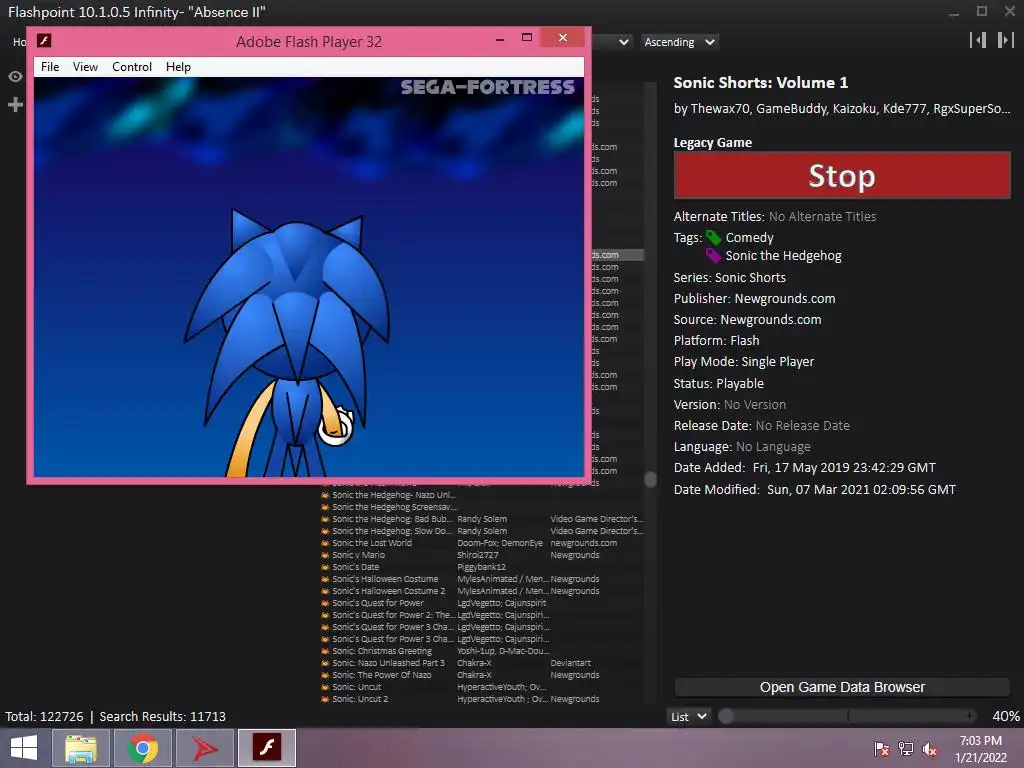Click the game title Sonic Shorts: Volume 1
Viewport: 1024px width, 768px height.
[x=761, y=83]
